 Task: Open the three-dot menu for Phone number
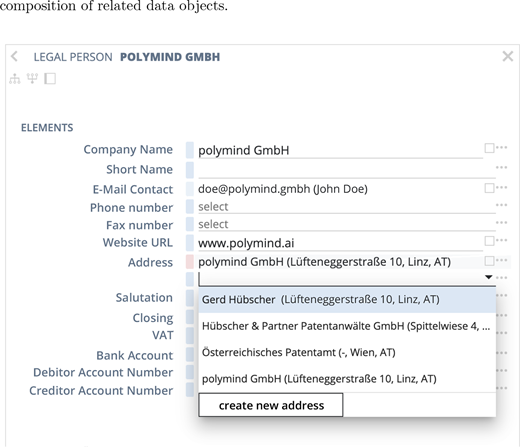coord(502,205)
